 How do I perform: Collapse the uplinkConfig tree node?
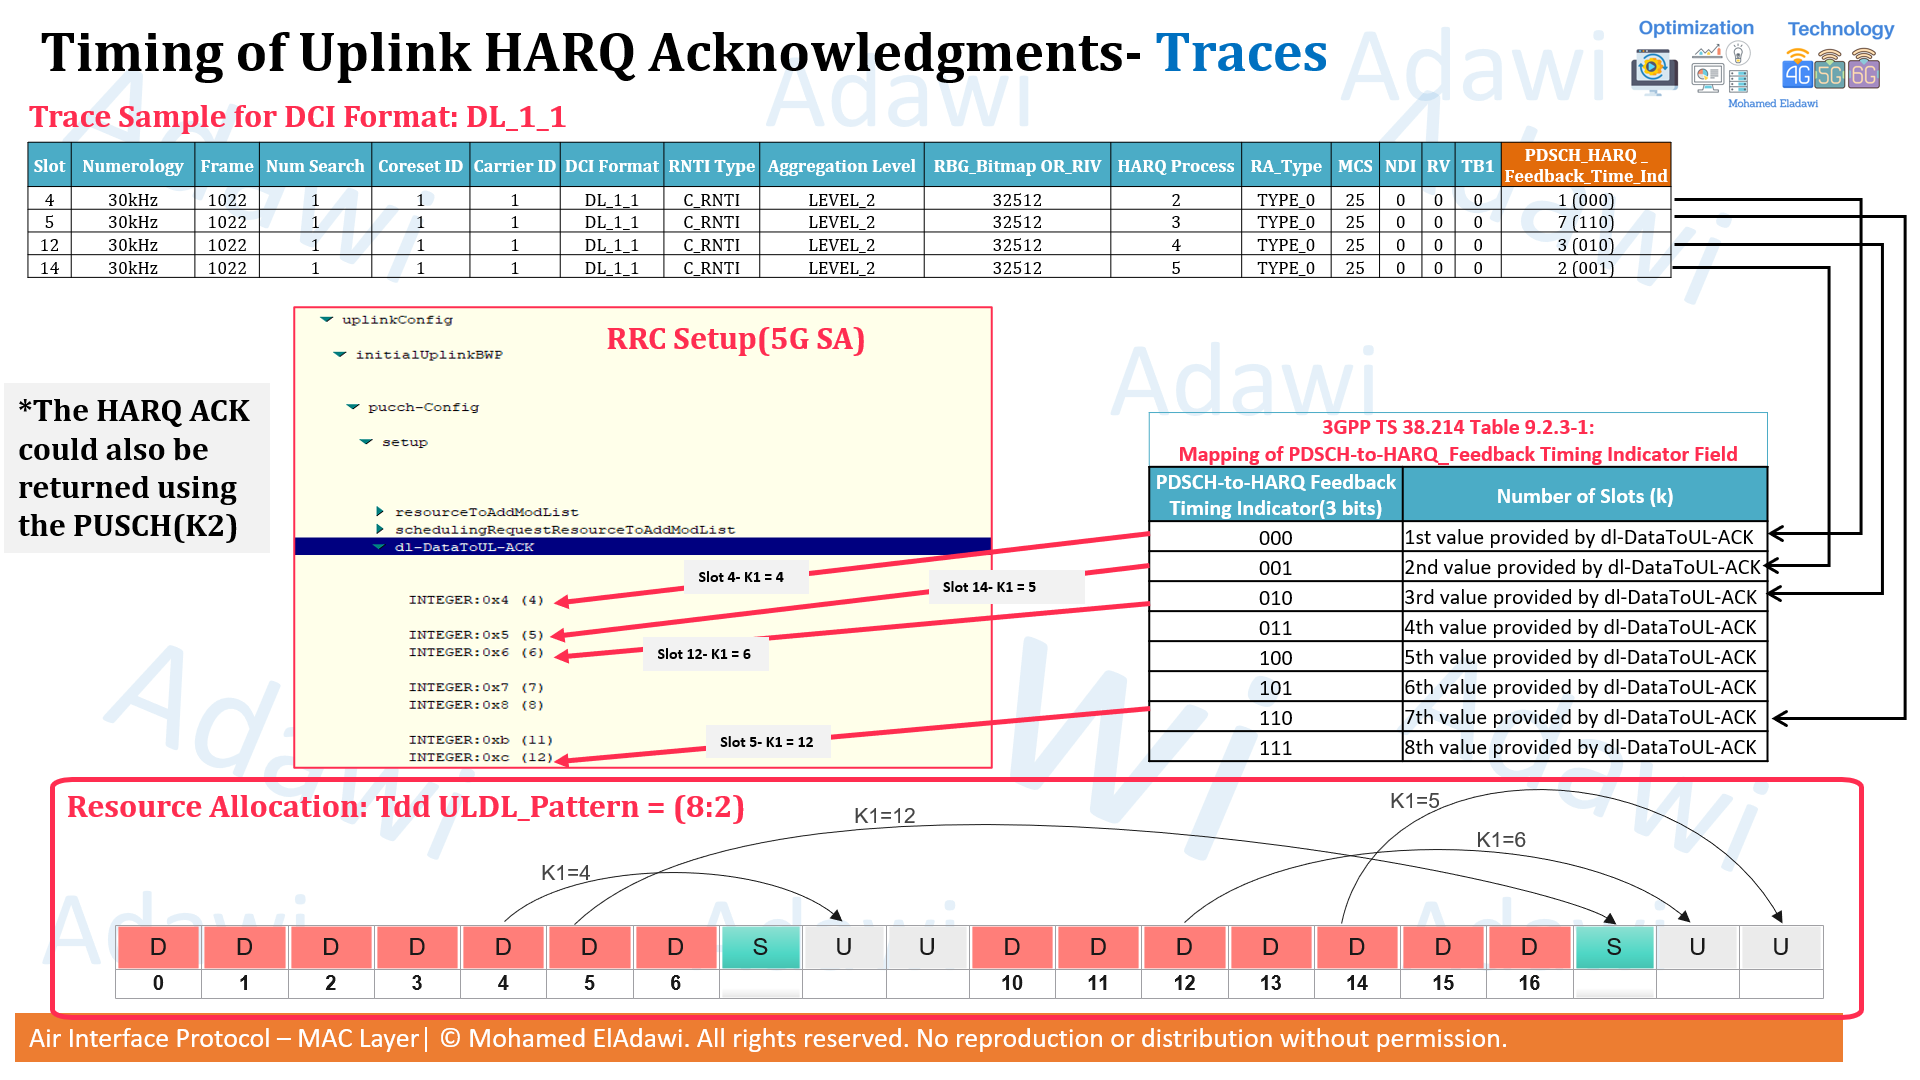pyautogui.click(x=327, y=320)
